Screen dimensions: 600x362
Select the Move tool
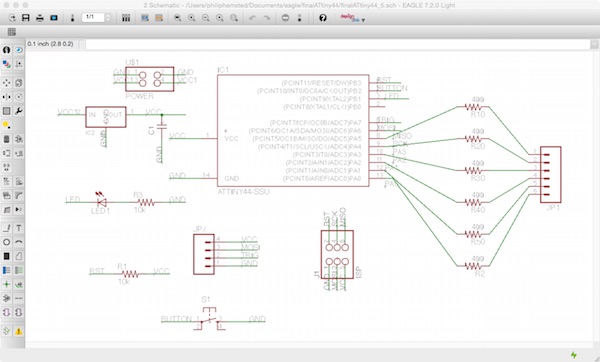click(7, 83)
